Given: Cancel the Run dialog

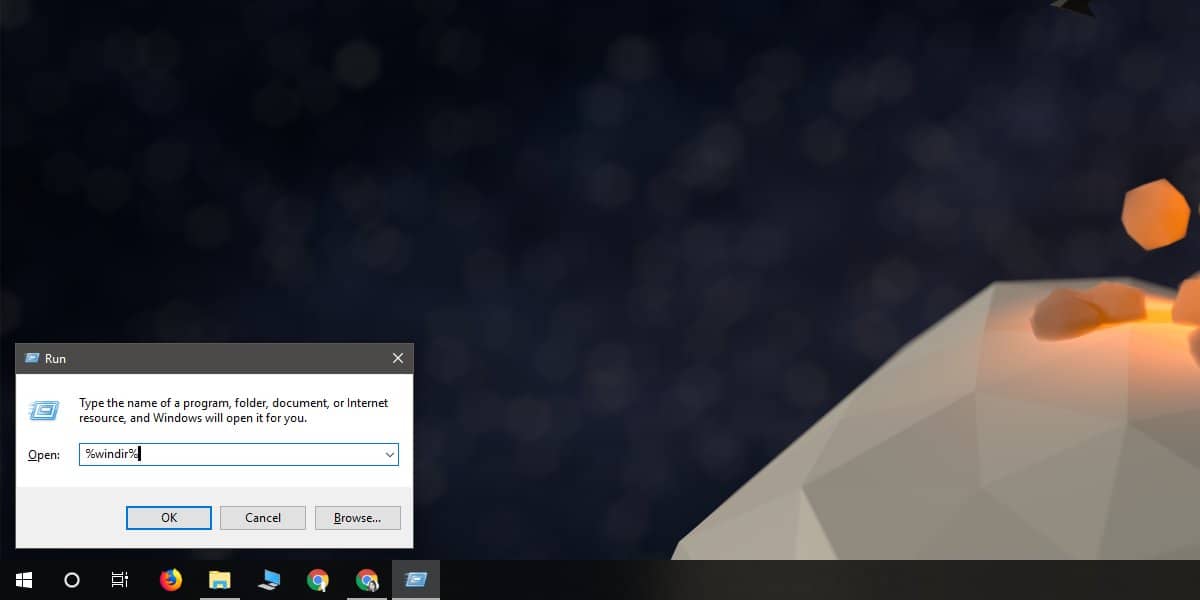Looking at the screenshot, I should click(263, 518).
